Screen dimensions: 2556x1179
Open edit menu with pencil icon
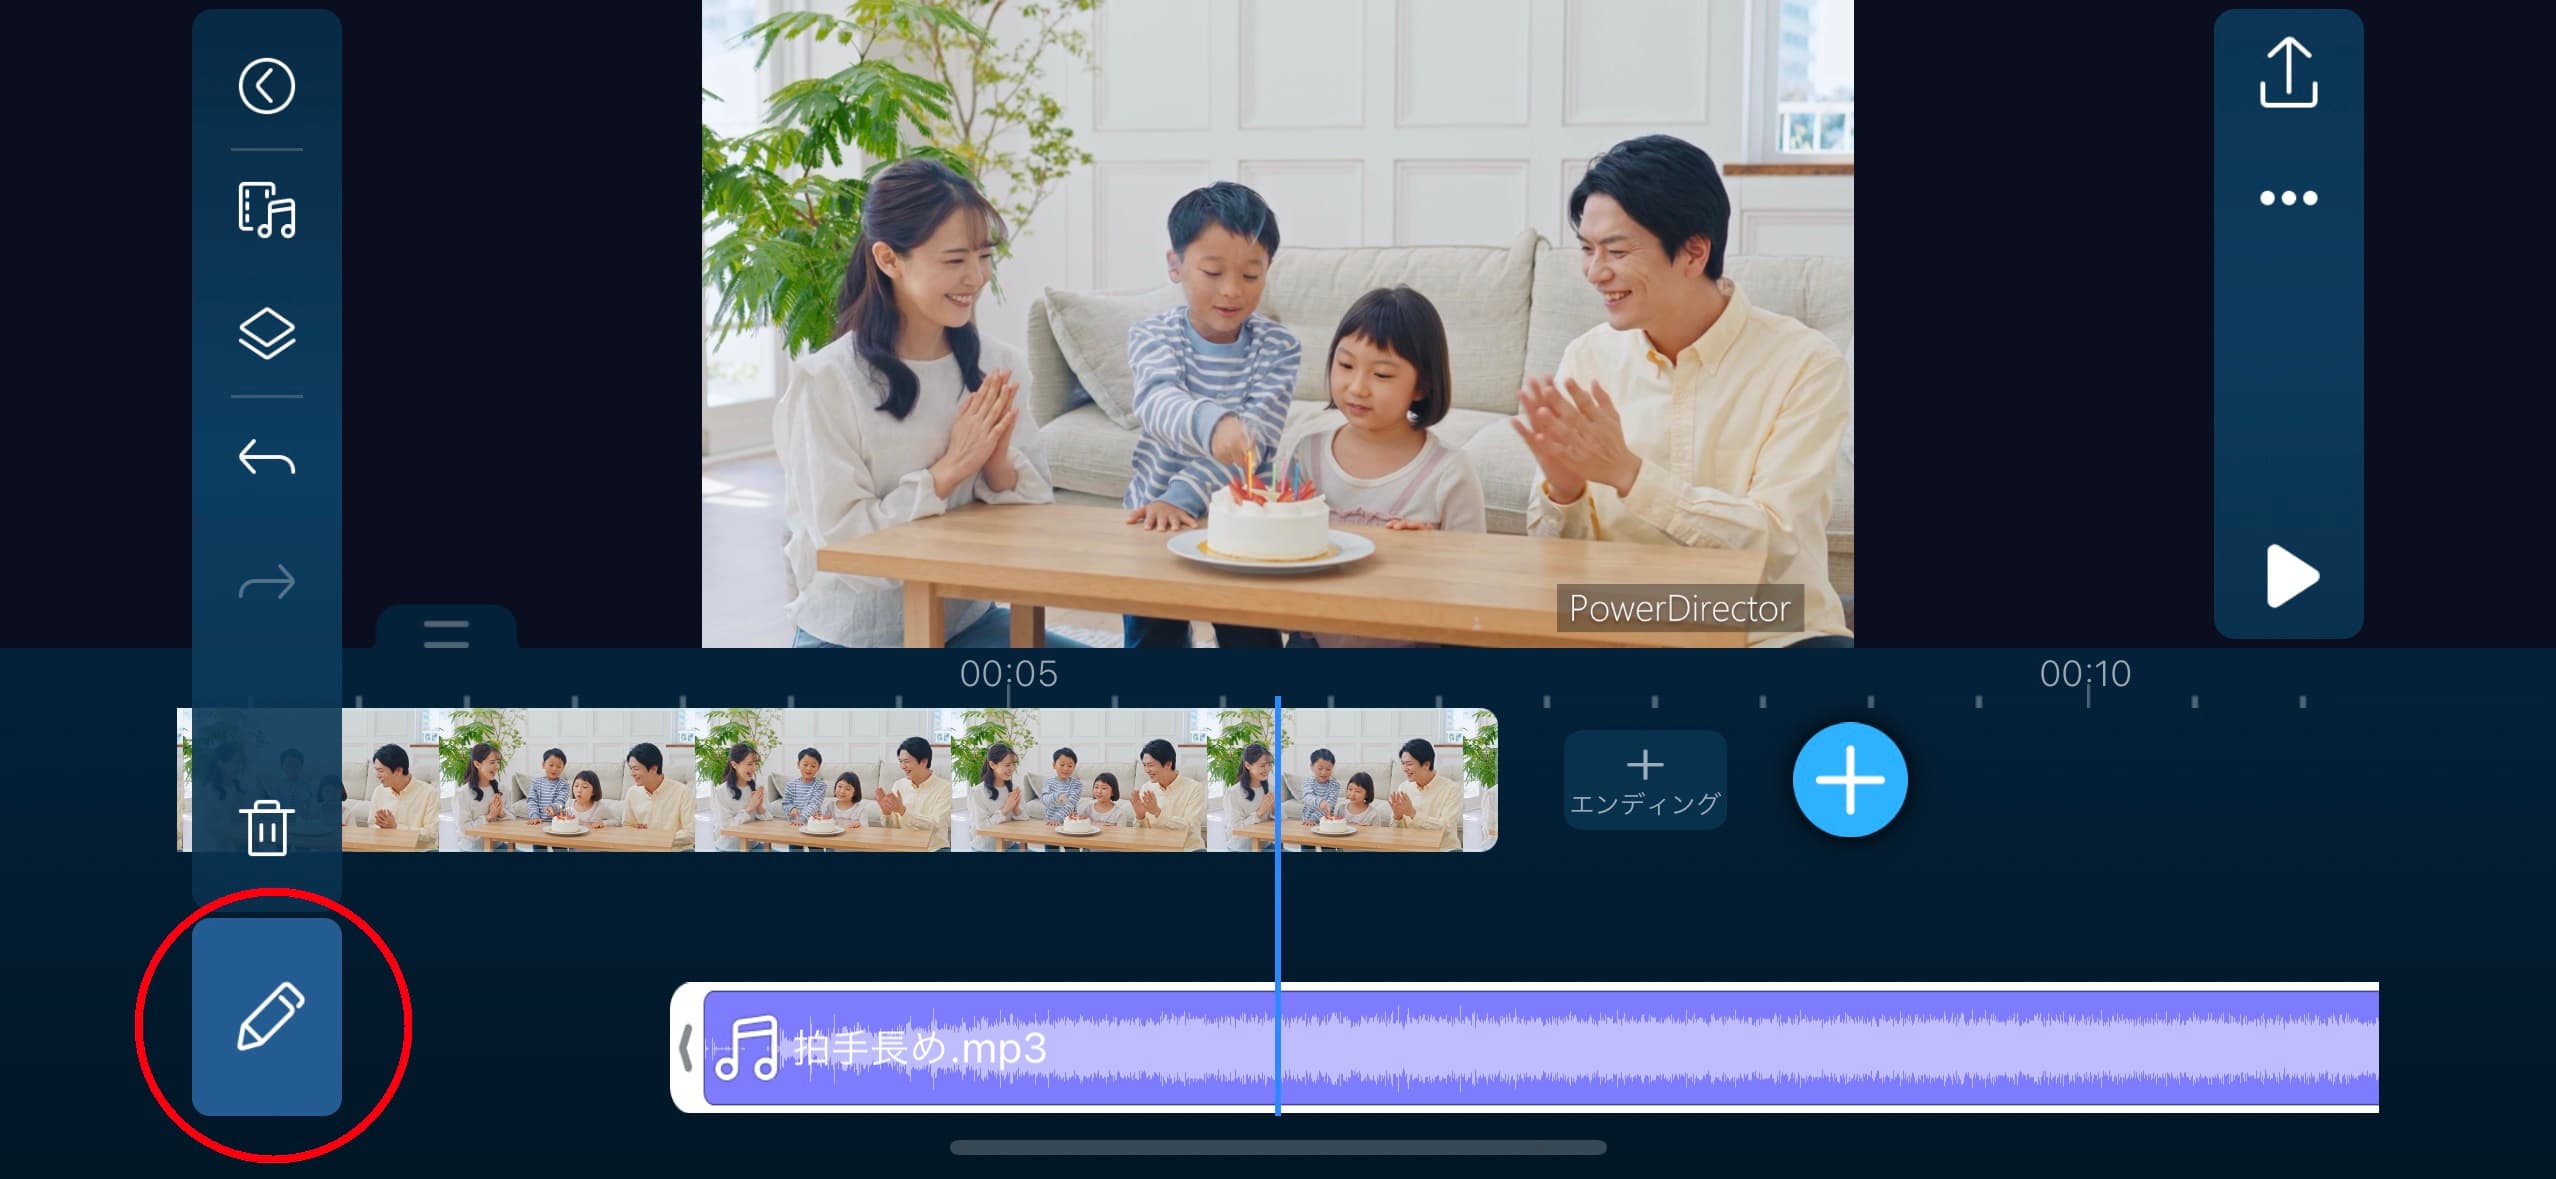pos(267,1016)
